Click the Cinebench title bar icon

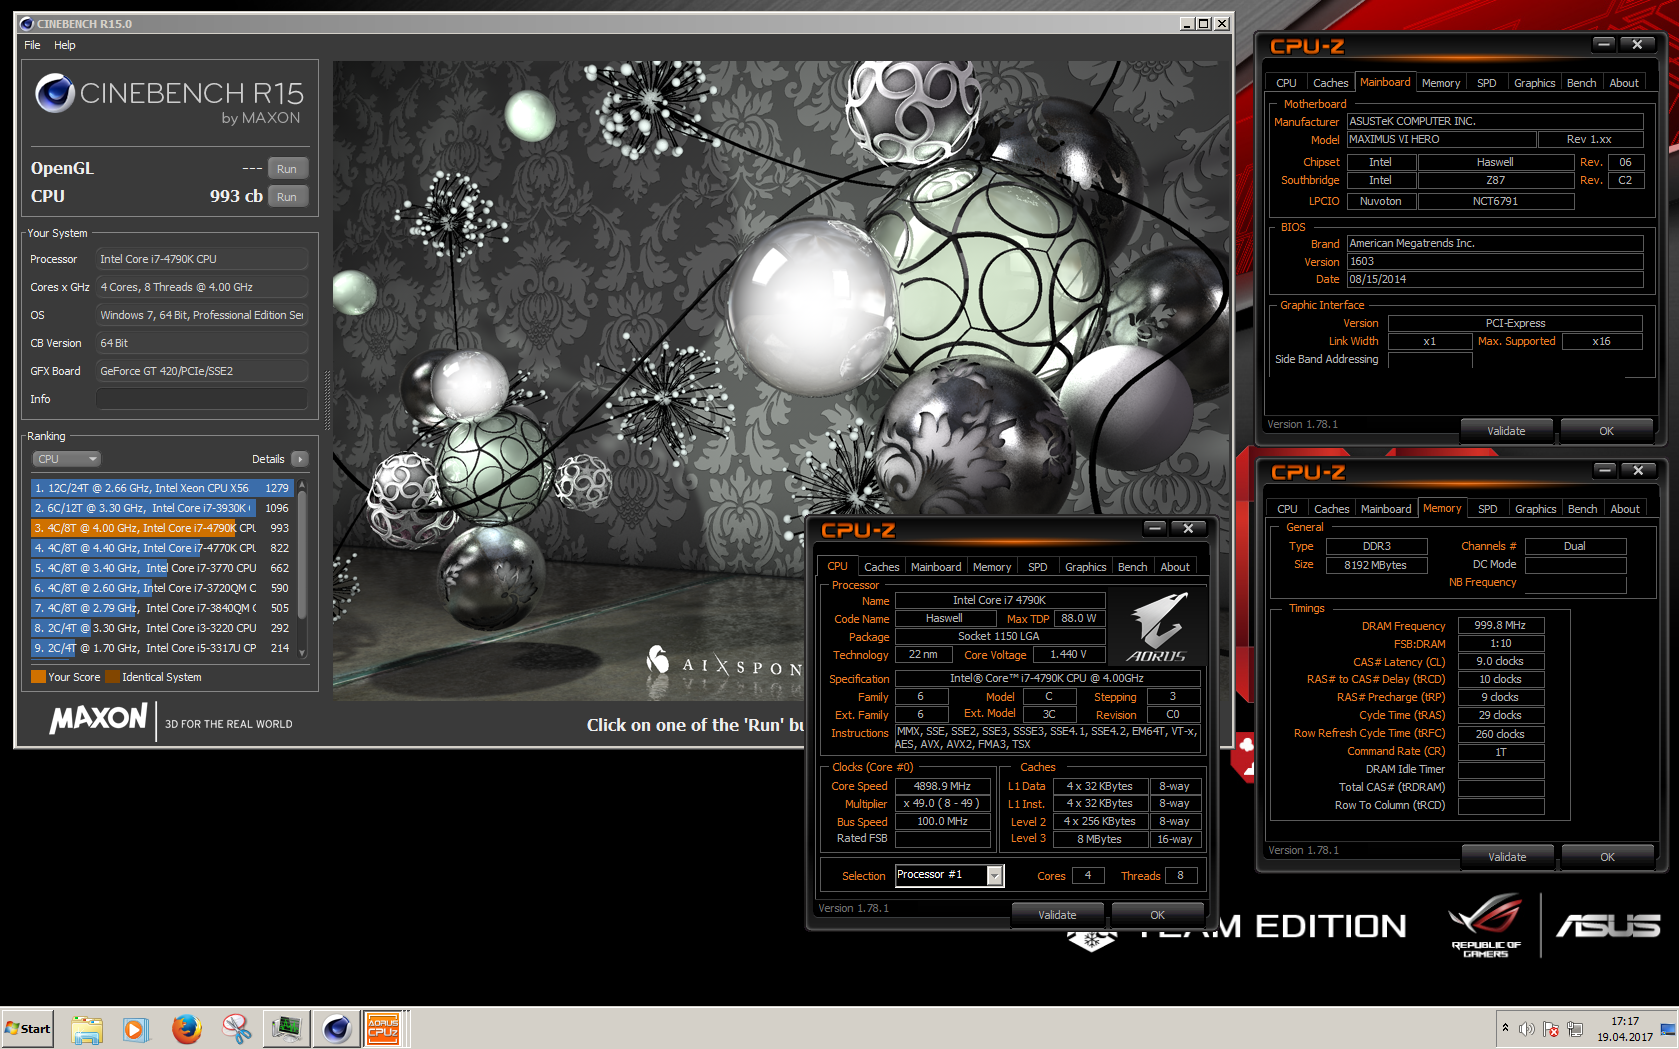tap(27, 24)
